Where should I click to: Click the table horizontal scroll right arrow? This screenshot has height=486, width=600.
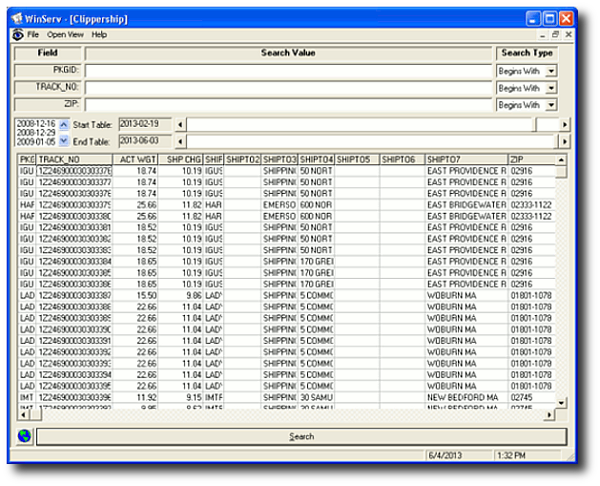549,414
